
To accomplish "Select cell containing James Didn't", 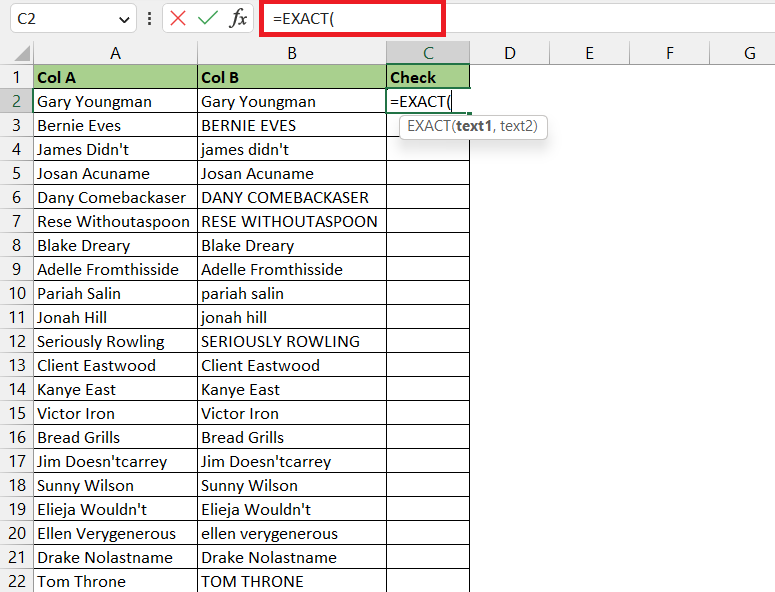I will 115,149.
